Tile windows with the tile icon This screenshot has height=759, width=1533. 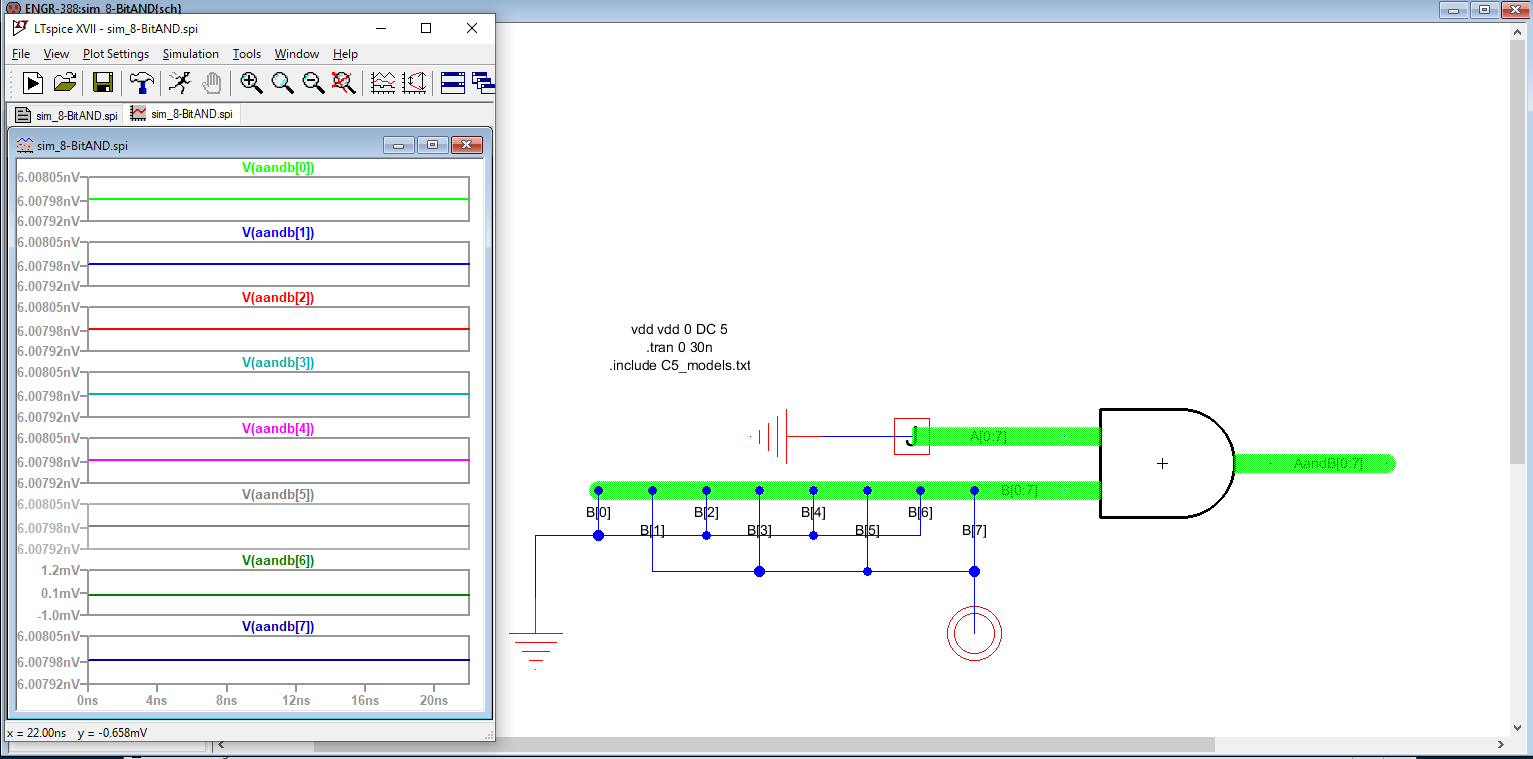(x=453, y=83)
